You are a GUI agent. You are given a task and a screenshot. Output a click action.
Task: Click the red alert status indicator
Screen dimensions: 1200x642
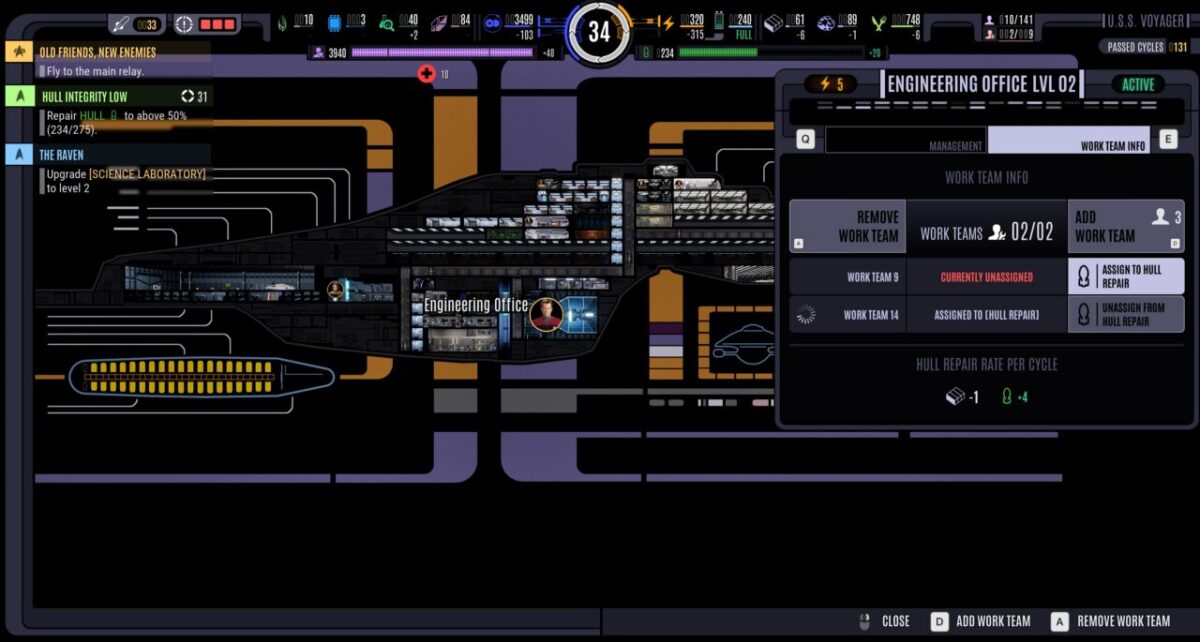coord(216,24)
